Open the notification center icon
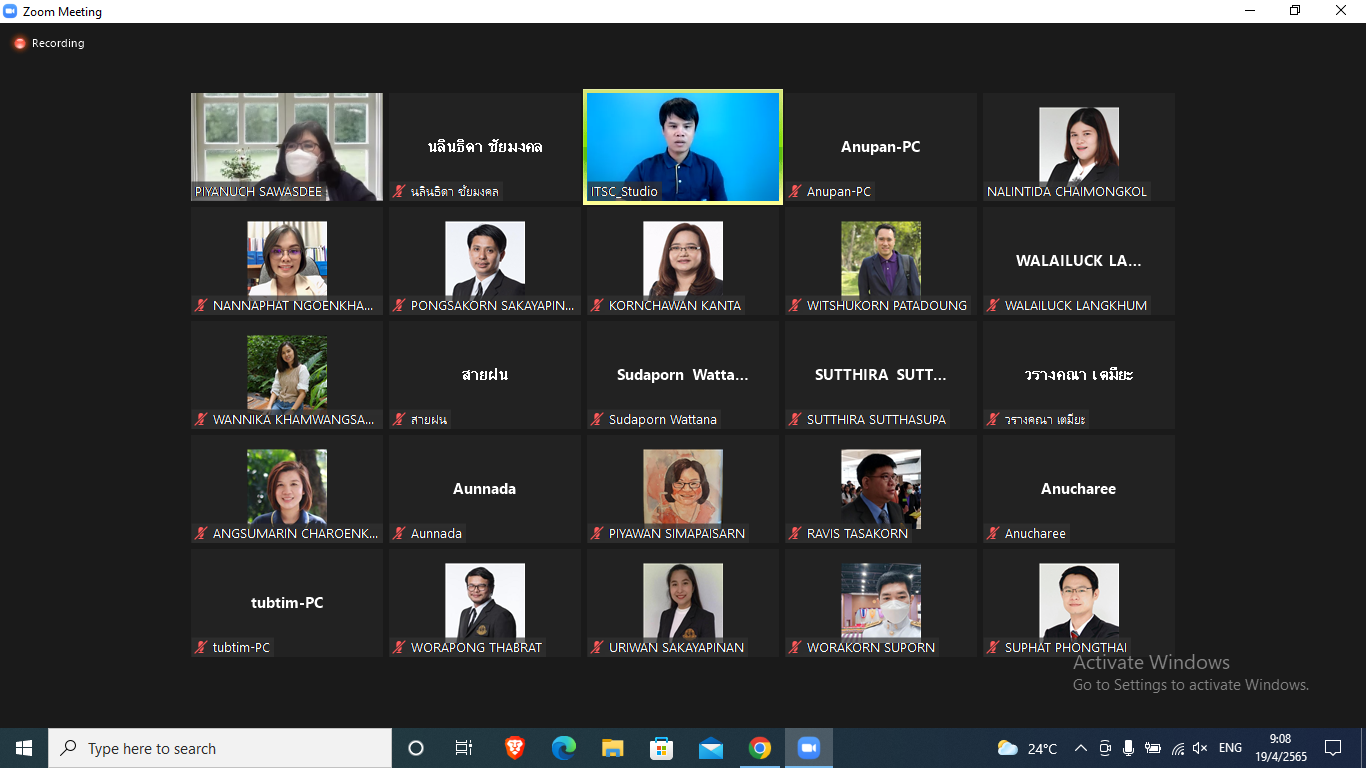 click(1333, 748)
